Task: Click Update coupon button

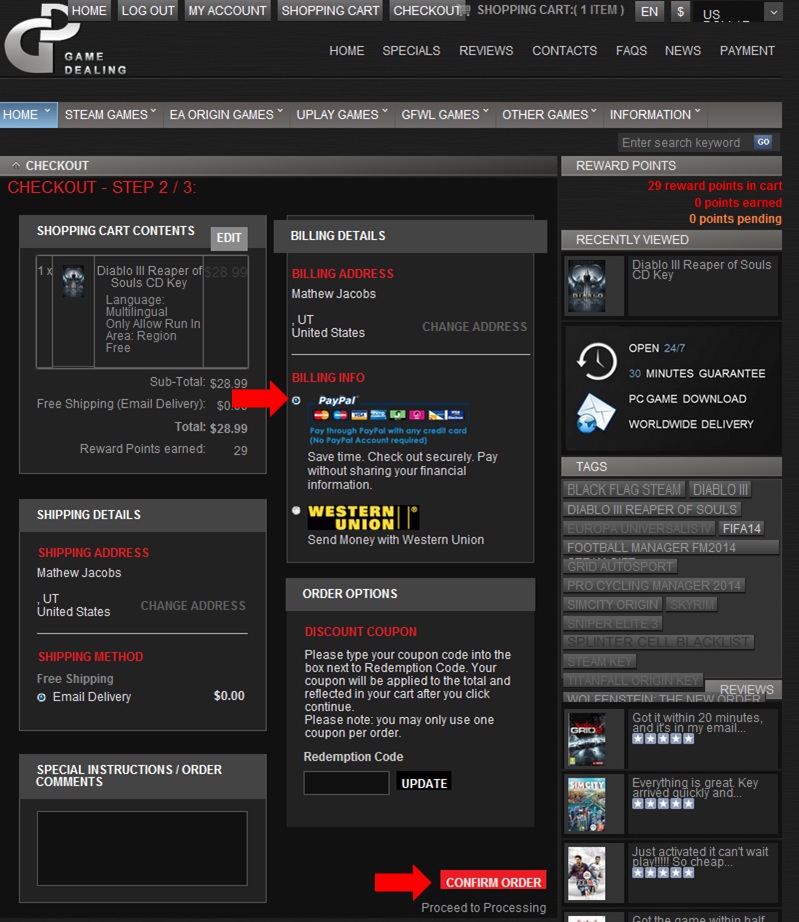Action: pos(424,783)
